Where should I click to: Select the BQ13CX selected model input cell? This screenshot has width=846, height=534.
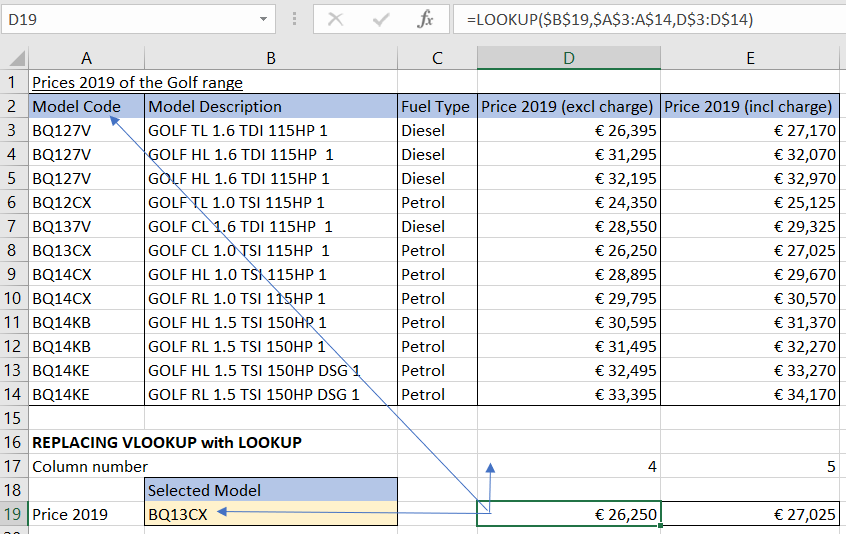(271, 514)
